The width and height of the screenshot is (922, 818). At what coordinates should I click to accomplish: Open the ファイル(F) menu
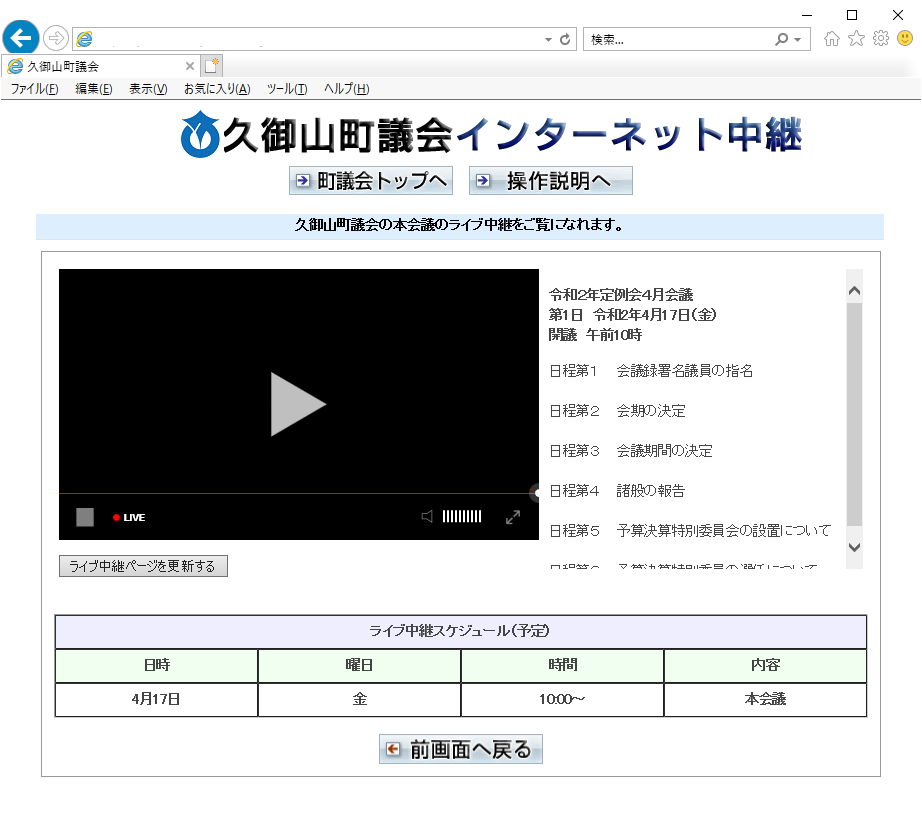tap(34, 89)
